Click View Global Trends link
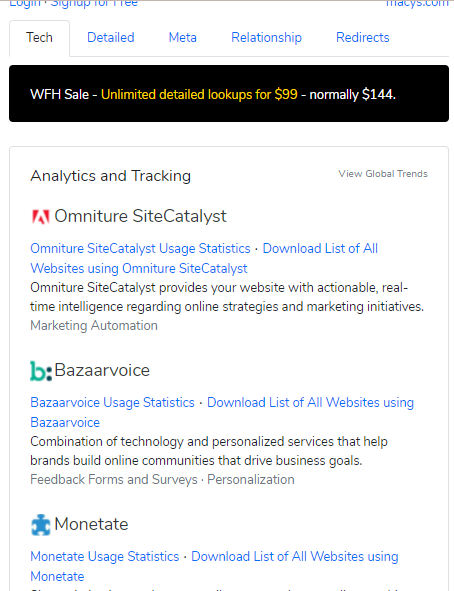Screen dimensions: 454x591 tap(383, 174)
